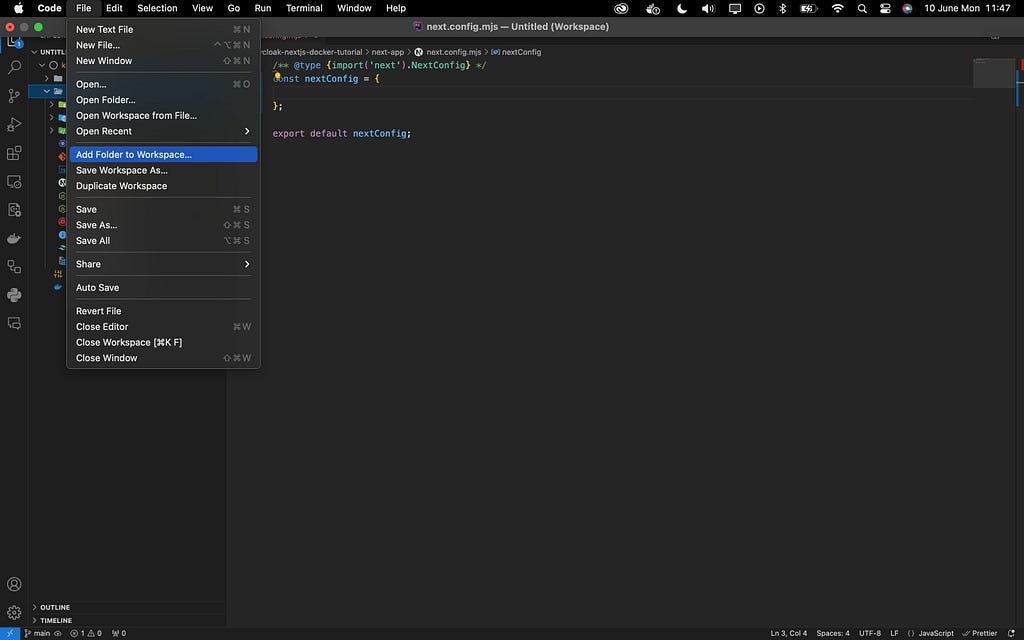
Task: Choose New Window menu item
Action: coord(163,61)
